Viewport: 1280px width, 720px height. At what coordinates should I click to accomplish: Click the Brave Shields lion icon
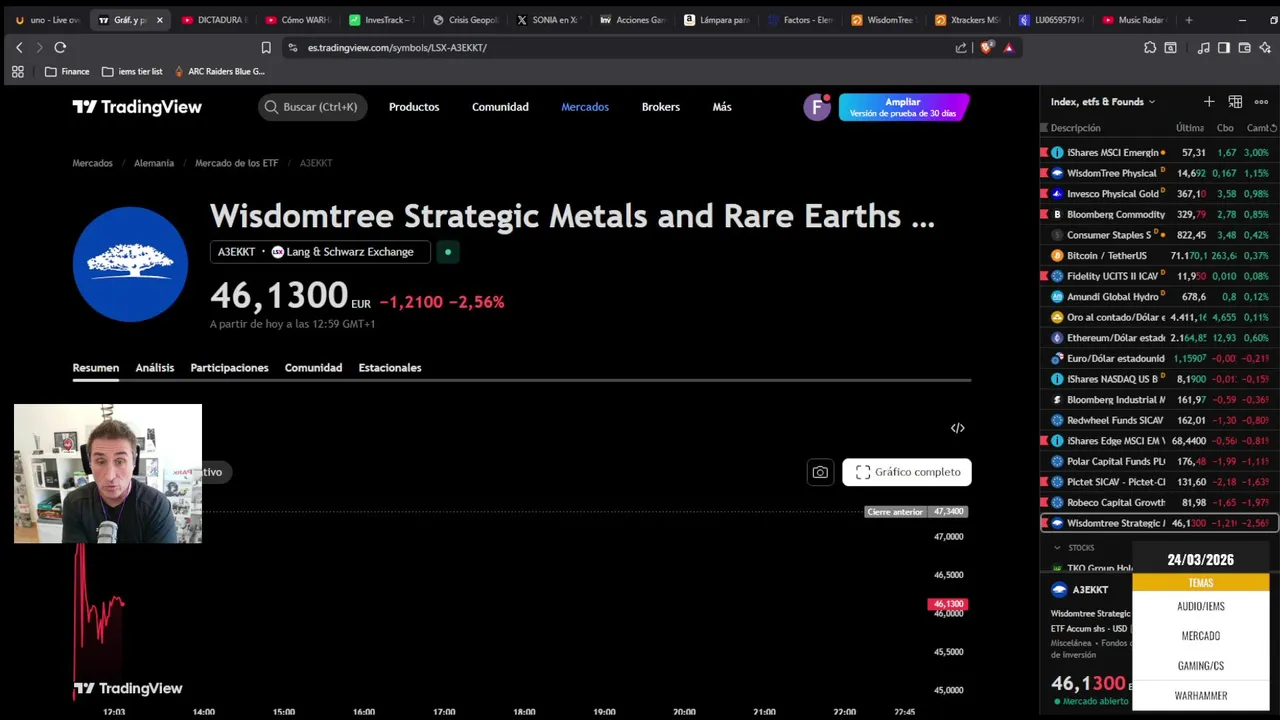click(987, 47)
